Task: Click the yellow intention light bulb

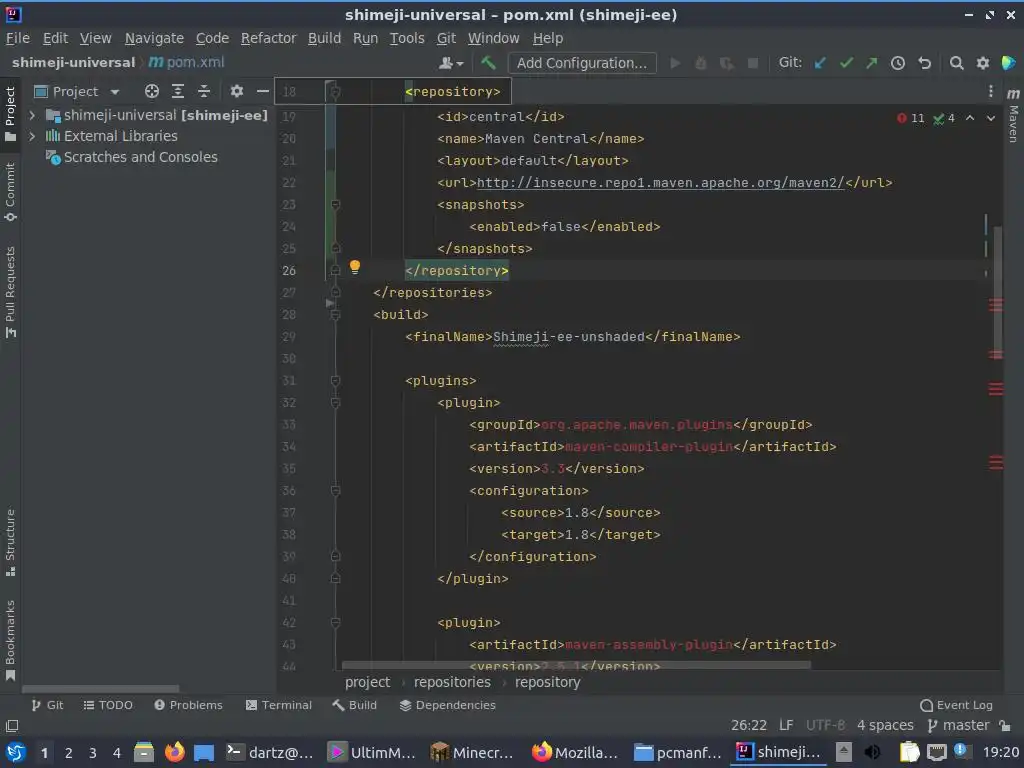Action: [x=355, y=266]
